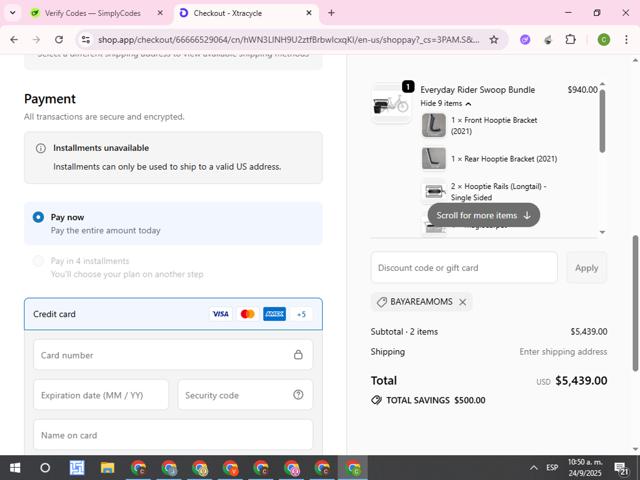Click the American Express logo
Screen dimensions: 640x480
click(274, 314)
